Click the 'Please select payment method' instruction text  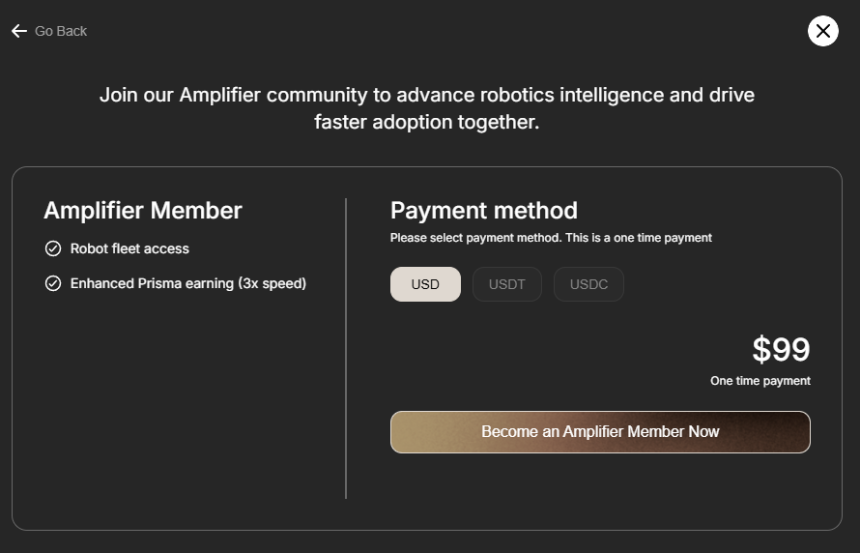coord(550,238)
